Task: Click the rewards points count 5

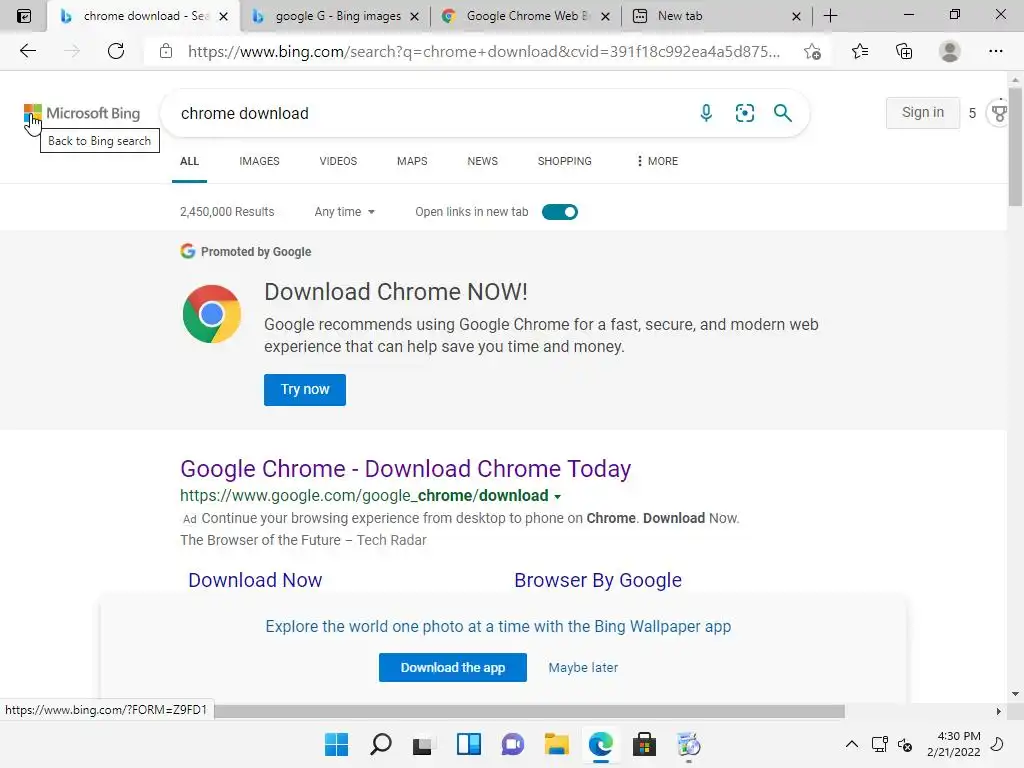Action: tap(972, 113)
